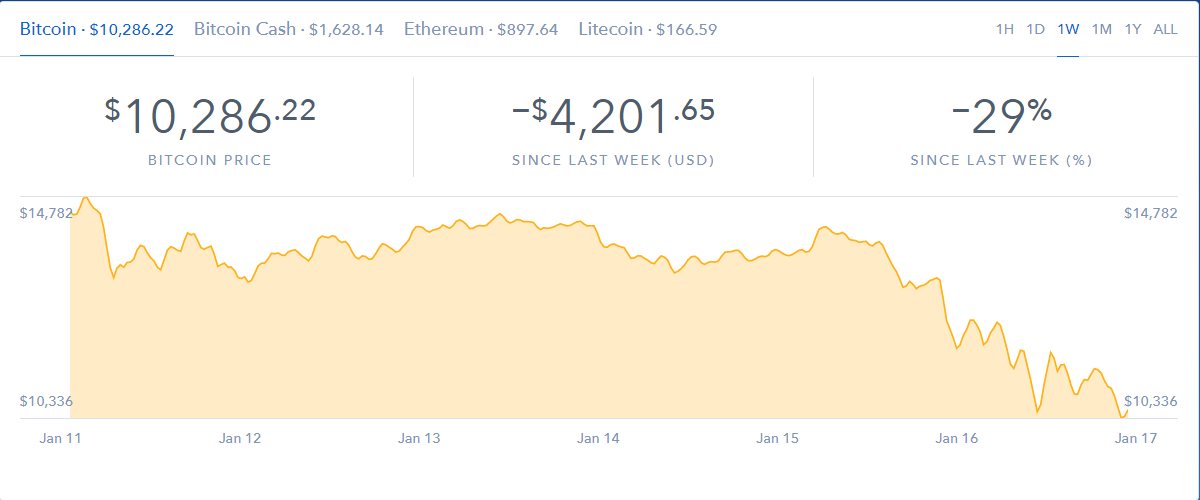Click the Jan 16 date marker
Image resolution: width=1200 pixels, height=500 pixels.
pyautogui.click(x=957, y=438)
